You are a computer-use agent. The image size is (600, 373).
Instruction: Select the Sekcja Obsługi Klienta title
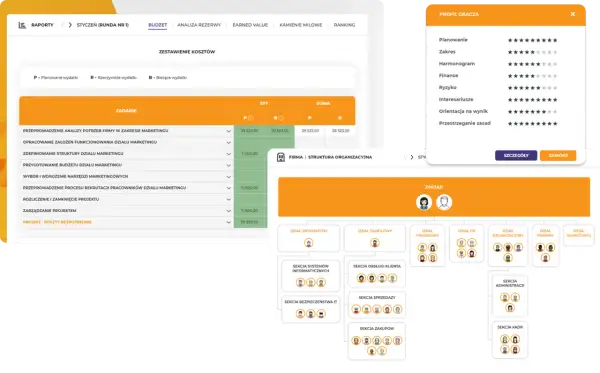point(377,266)
